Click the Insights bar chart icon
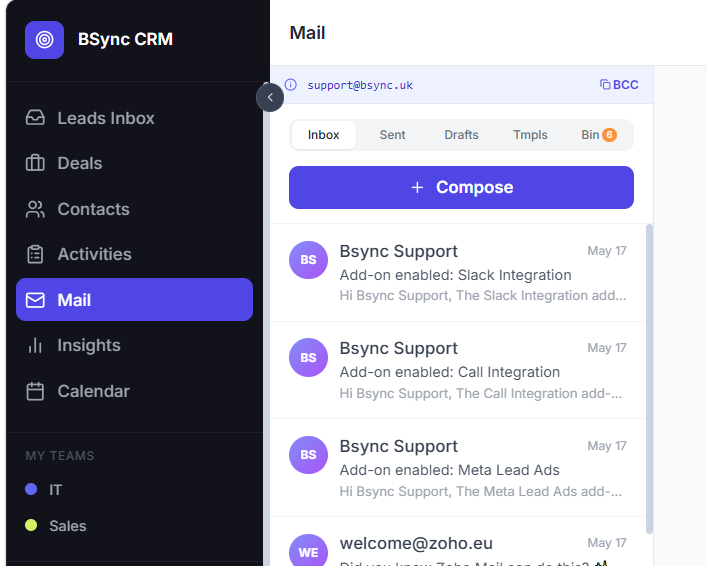708x573 pixels. [x=35, y=345]
